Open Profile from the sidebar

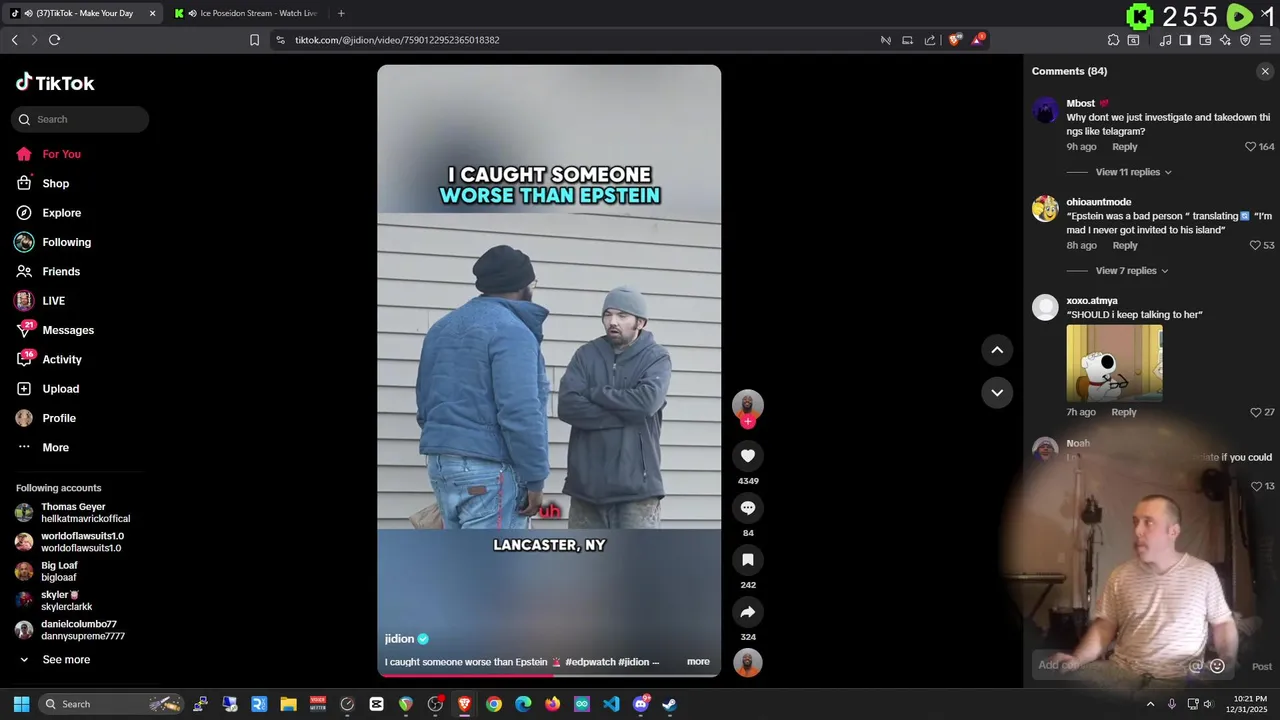pyautogui.click(x=59, y=418)
